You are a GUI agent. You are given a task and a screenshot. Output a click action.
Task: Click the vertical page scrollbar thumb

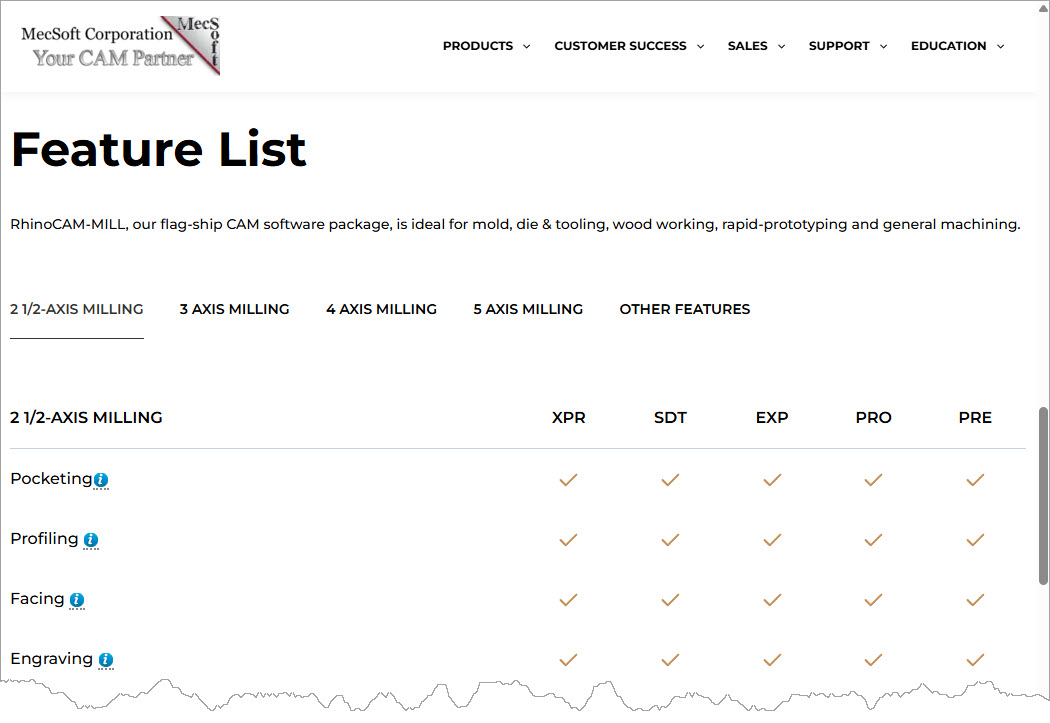click(1043, 495)
